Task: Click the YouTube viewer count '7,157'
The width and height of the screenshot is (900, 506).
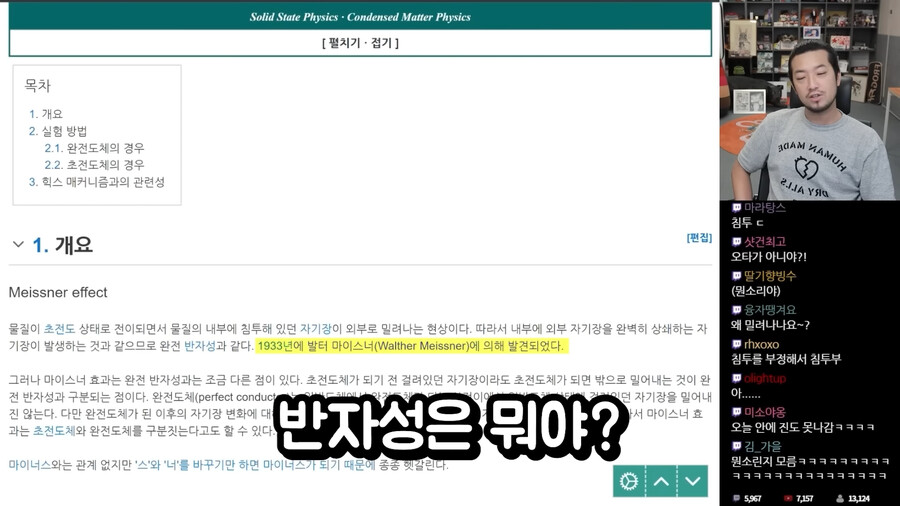Action: click(805, 499)
